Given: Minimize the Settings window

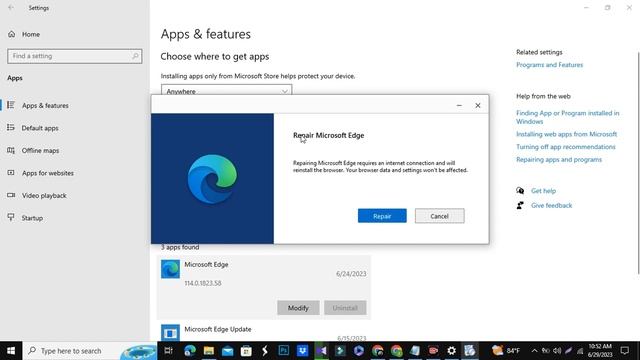Looking at the screenshot, I should (586, 8).
